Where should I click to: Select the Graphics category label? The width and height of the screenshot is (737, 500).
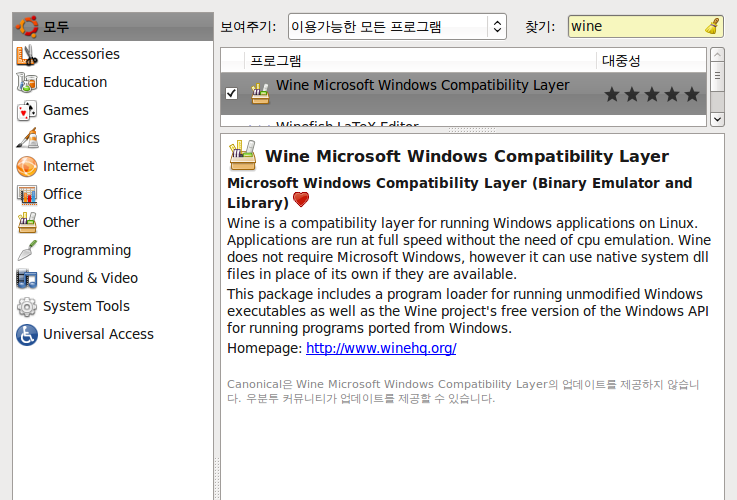point(71,138)
